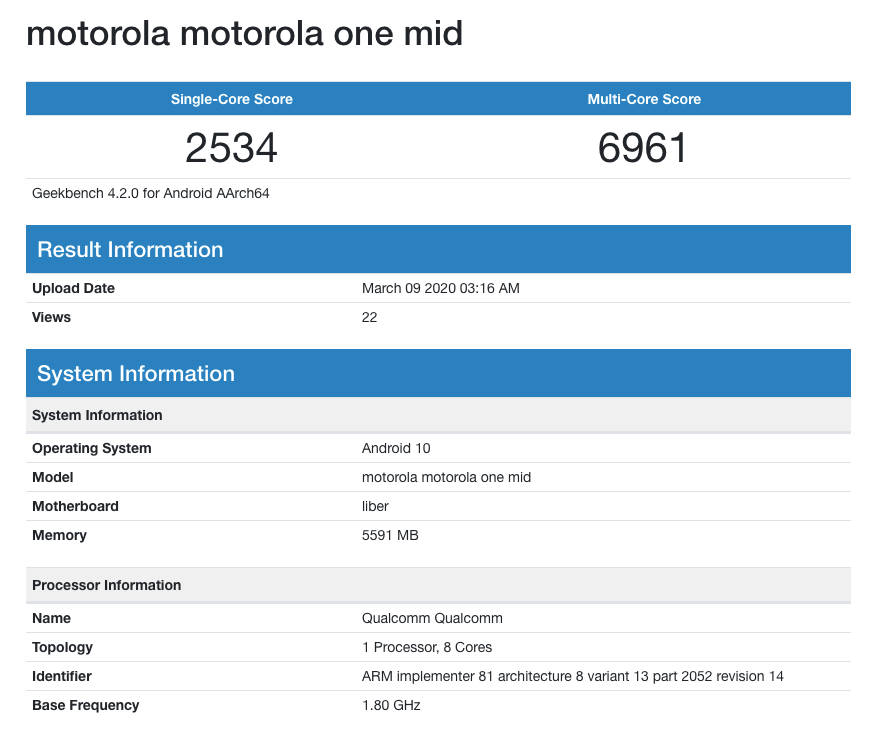The width and height of the screenshot is (872, 730).
Task: Select the processor name "Qualcomm Qualcomm"
Action: 431,618
